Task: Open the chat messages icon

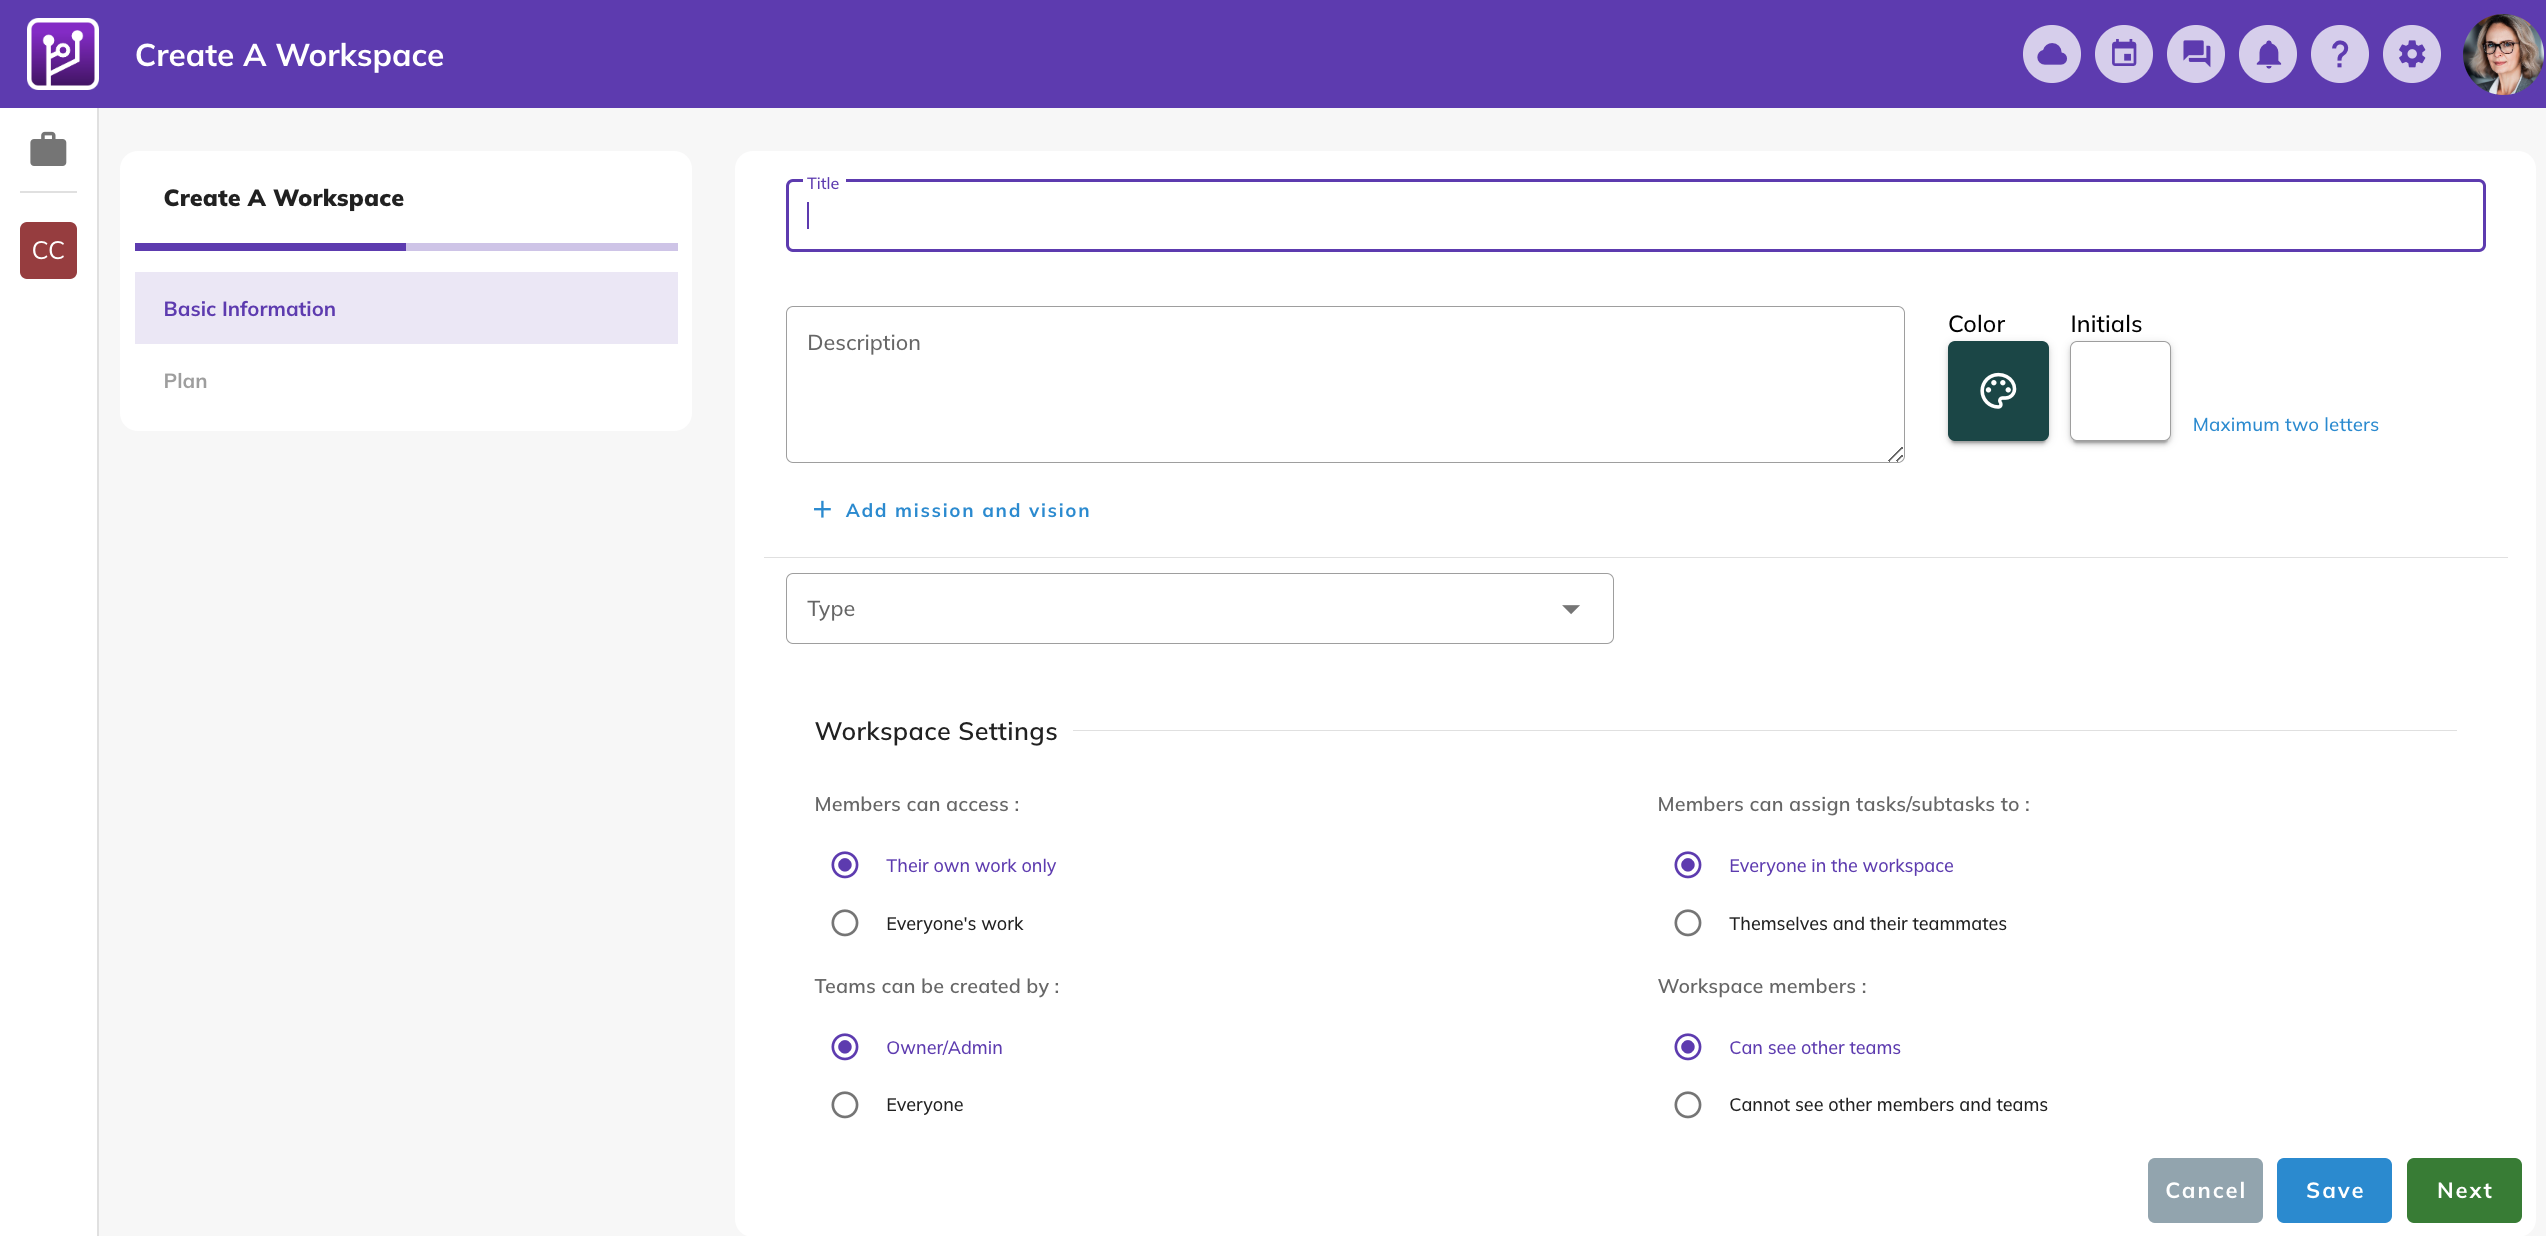Action: [x=2195, y=54]
